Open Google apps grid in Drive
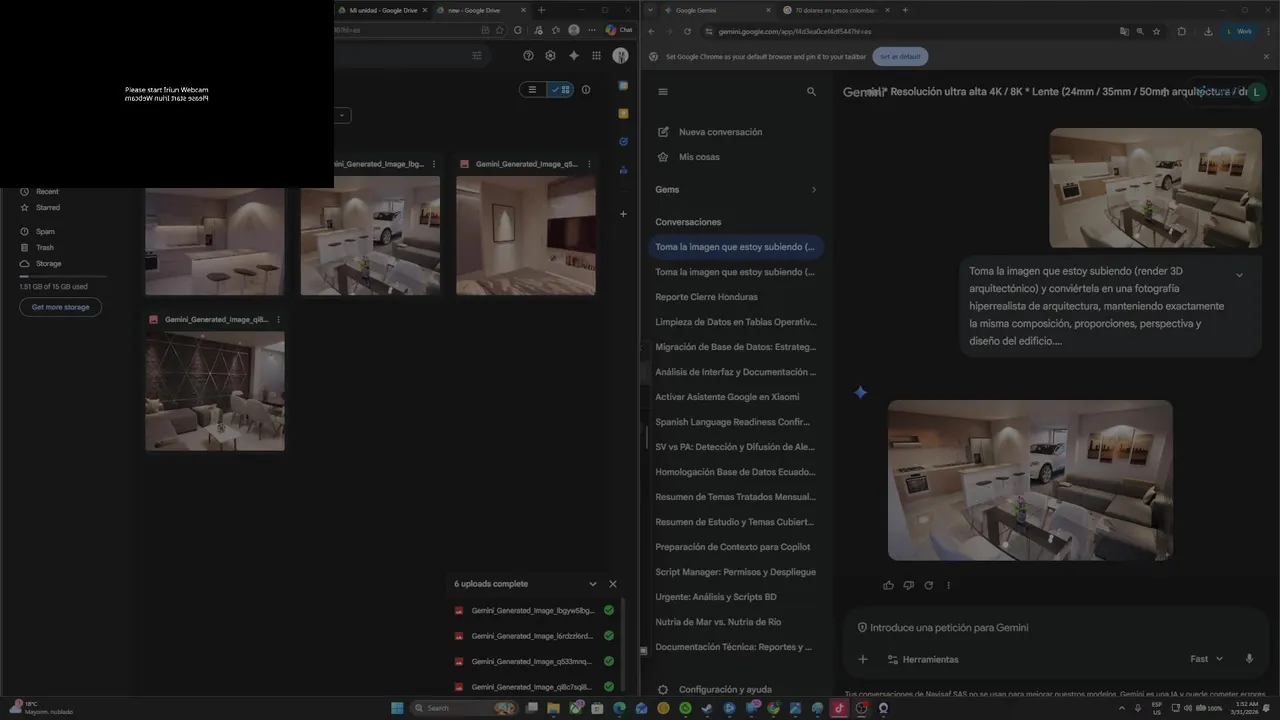 pos(596,56)
